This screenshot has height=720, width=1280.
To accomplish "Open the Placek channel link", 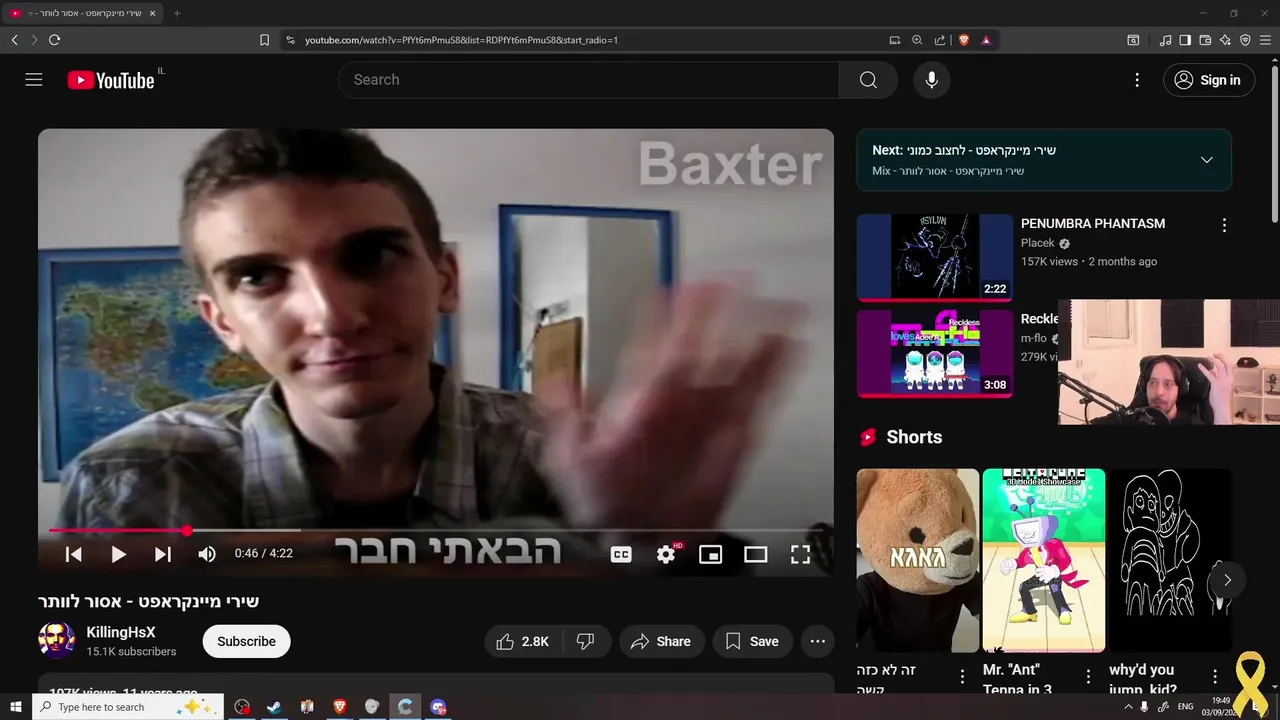I will point(1038,243).
